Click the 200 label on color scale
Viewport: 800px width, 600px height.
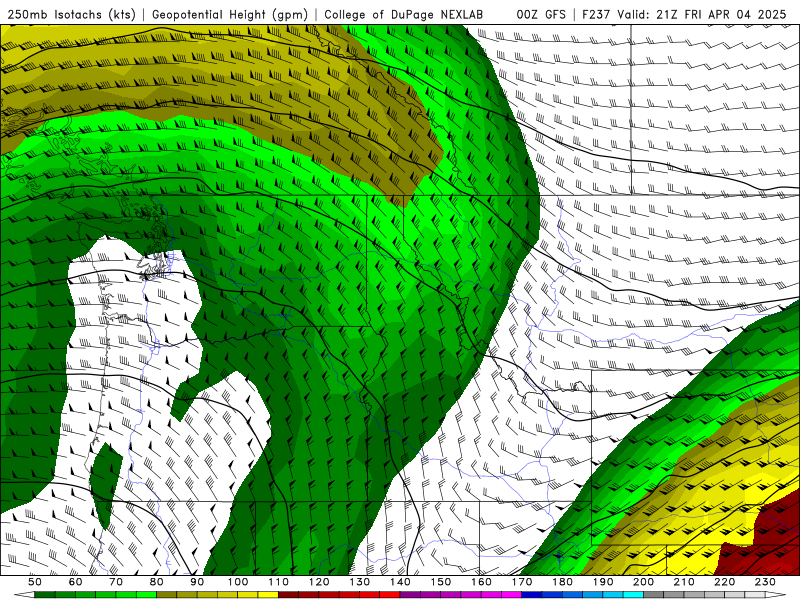pyautogui.click(x=644, y=582)
